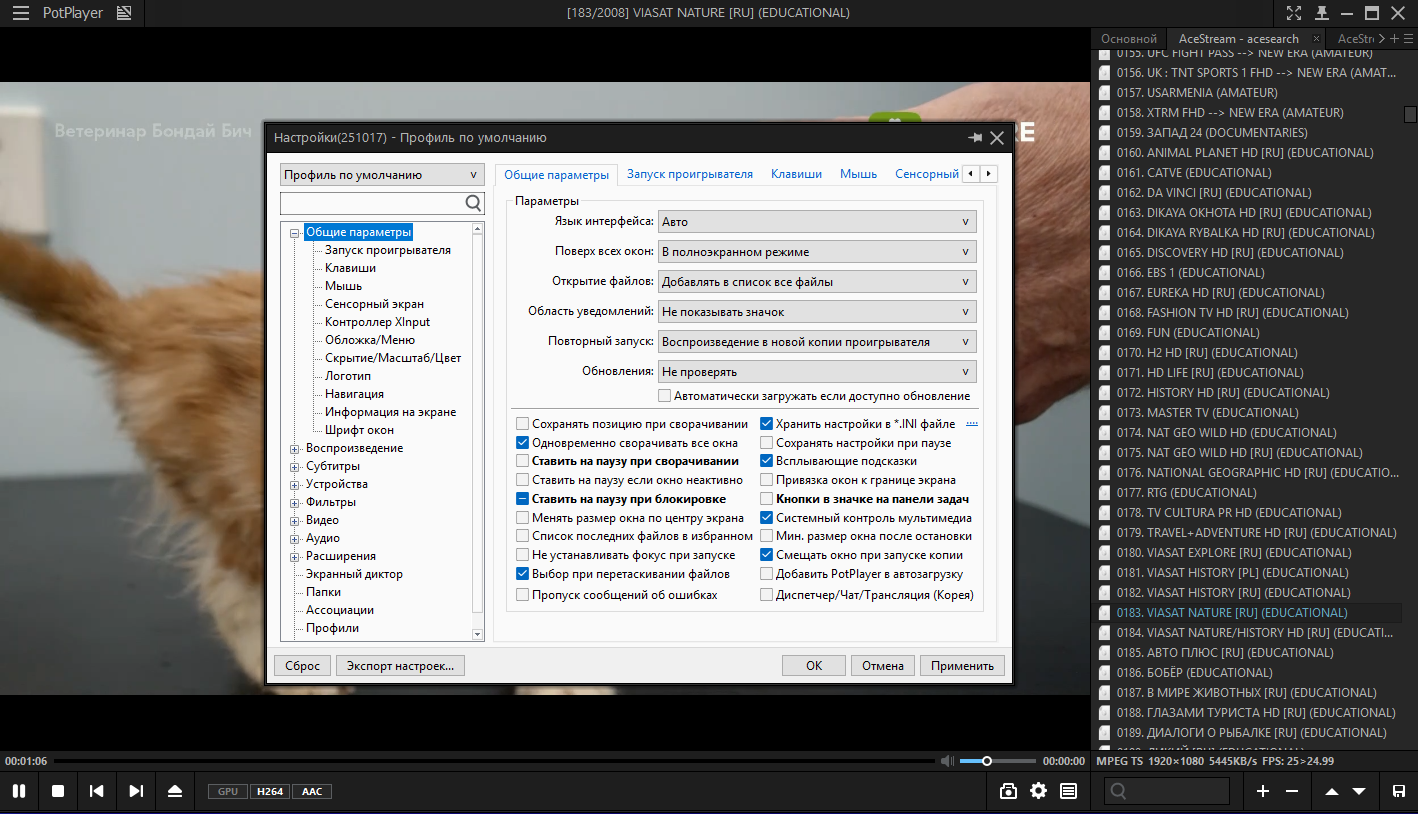The width and height of the screenshot is (1418, 814).
Task: Uncheck 'Одновременно сворачивать все окна'
Action: 523,443
